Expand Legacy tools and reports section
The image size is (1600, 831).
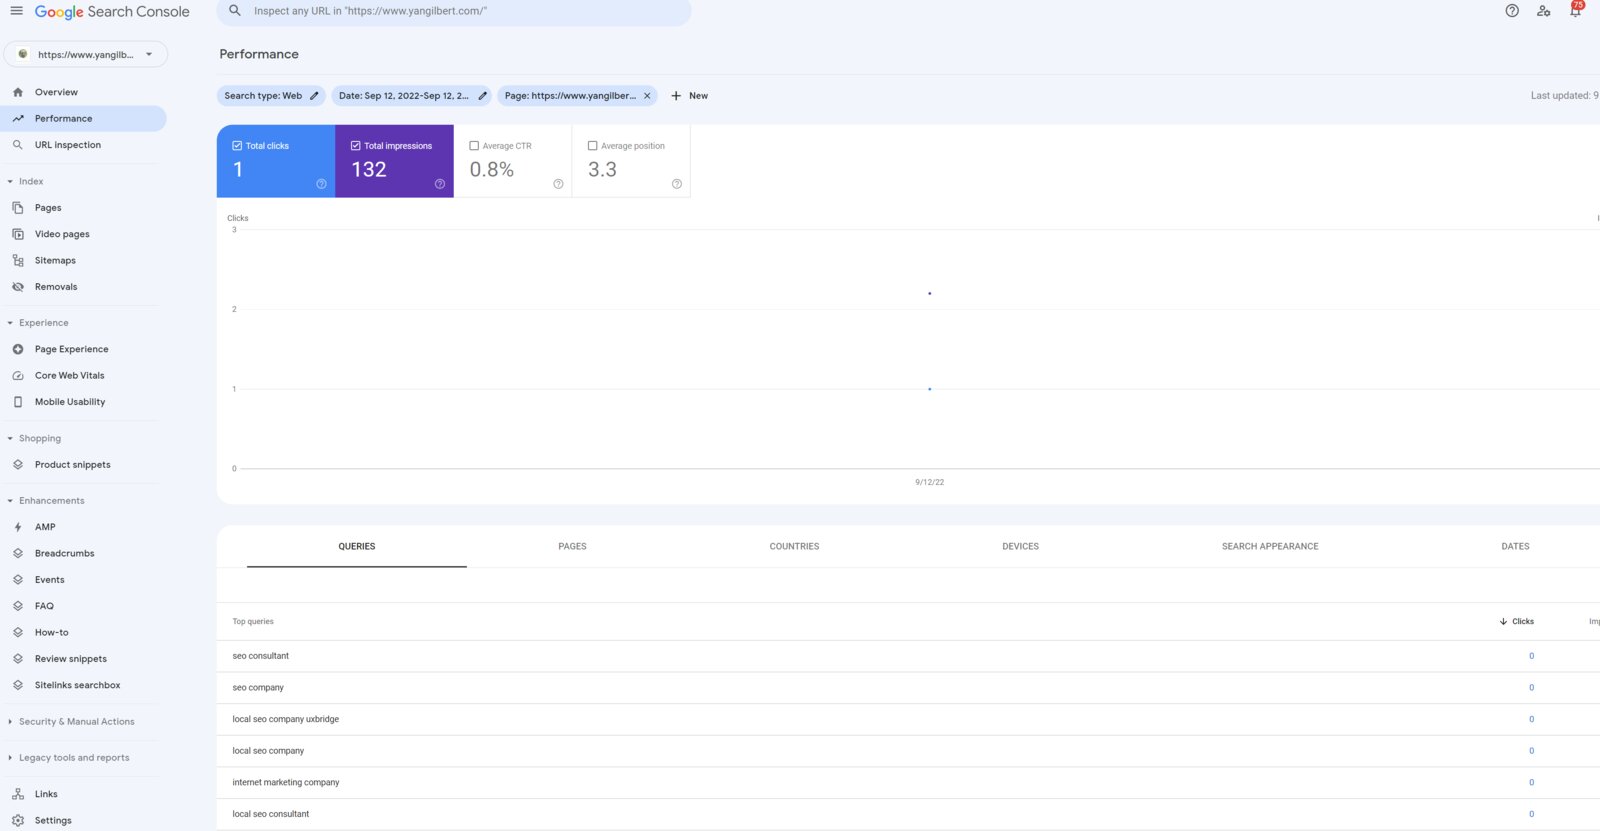point(10,758)
